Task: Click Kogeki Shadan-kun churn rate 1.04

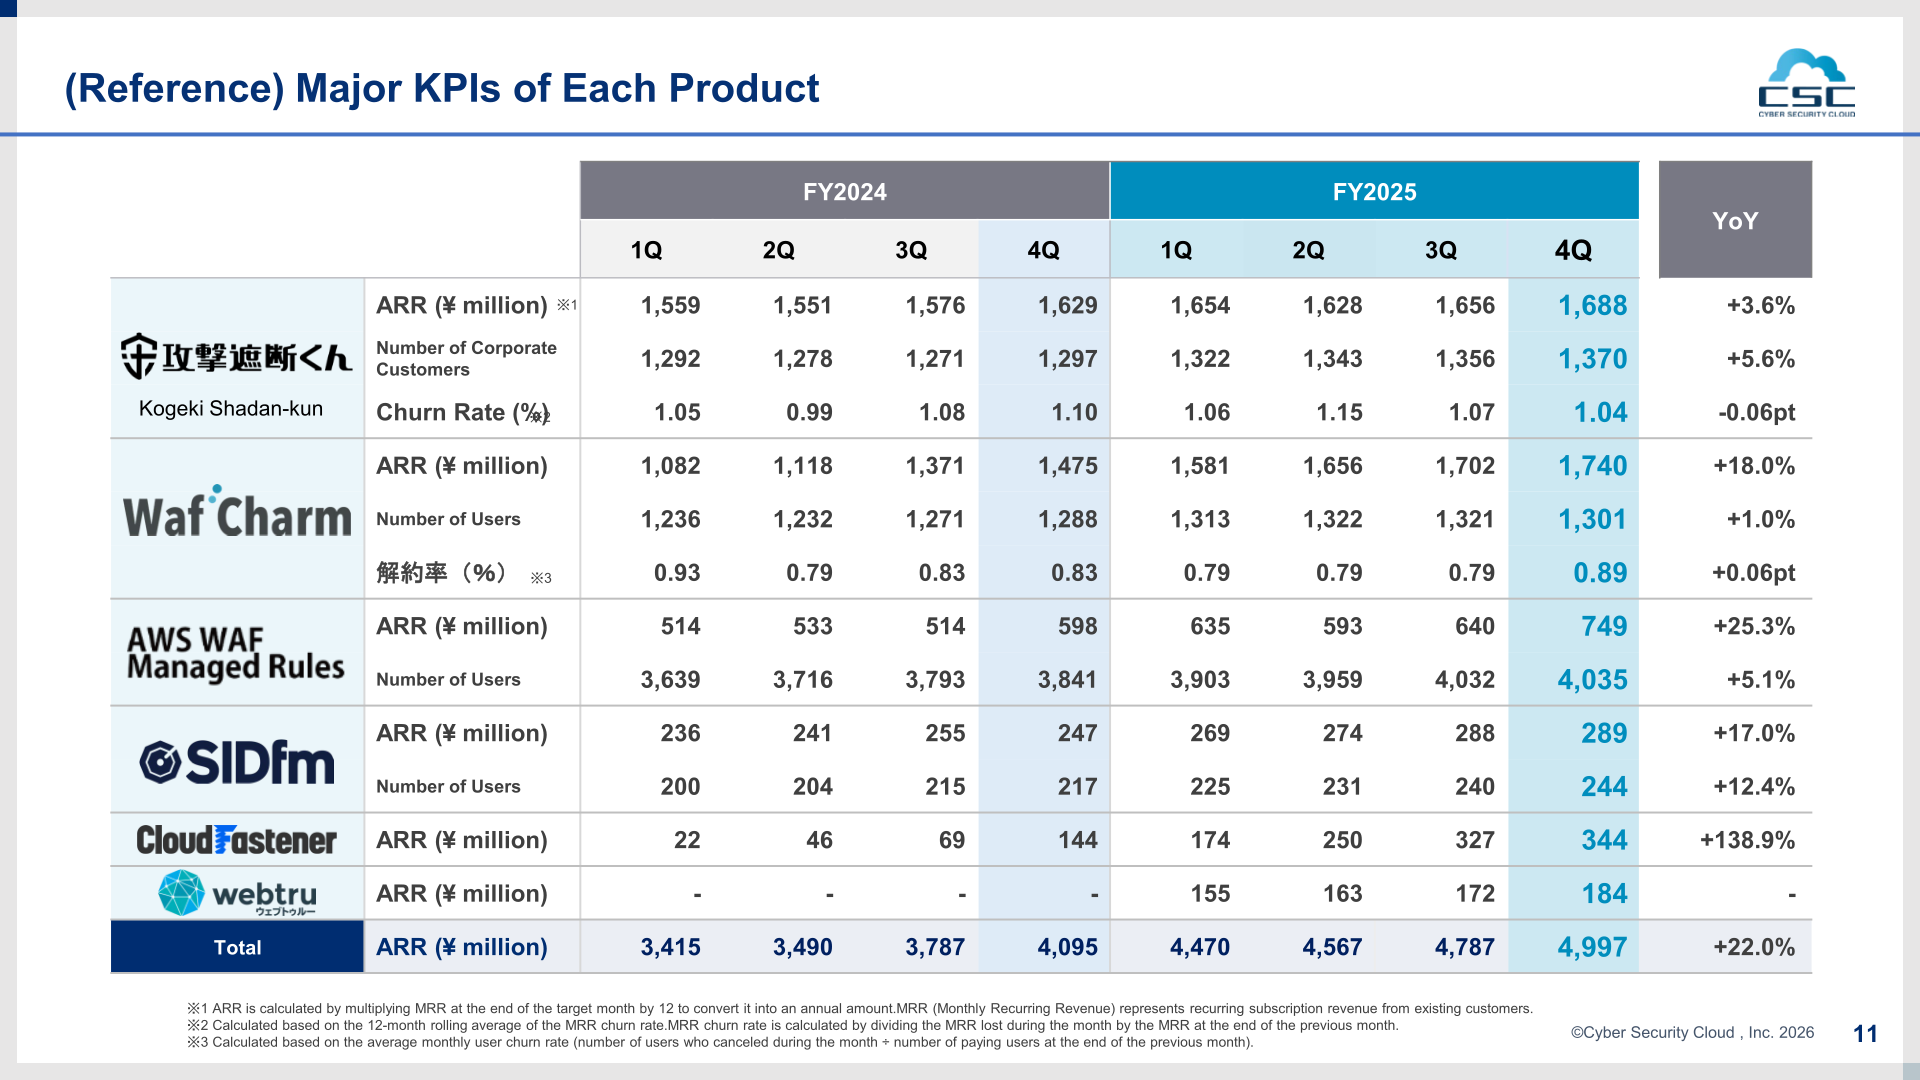Action: (1600, 412)
